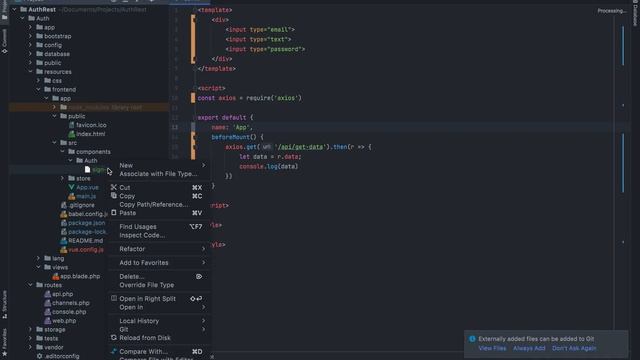Open the Favorites tool window sidebar button
The width and height of the screenshot is (640, 360).
click(x=4, y=342)
